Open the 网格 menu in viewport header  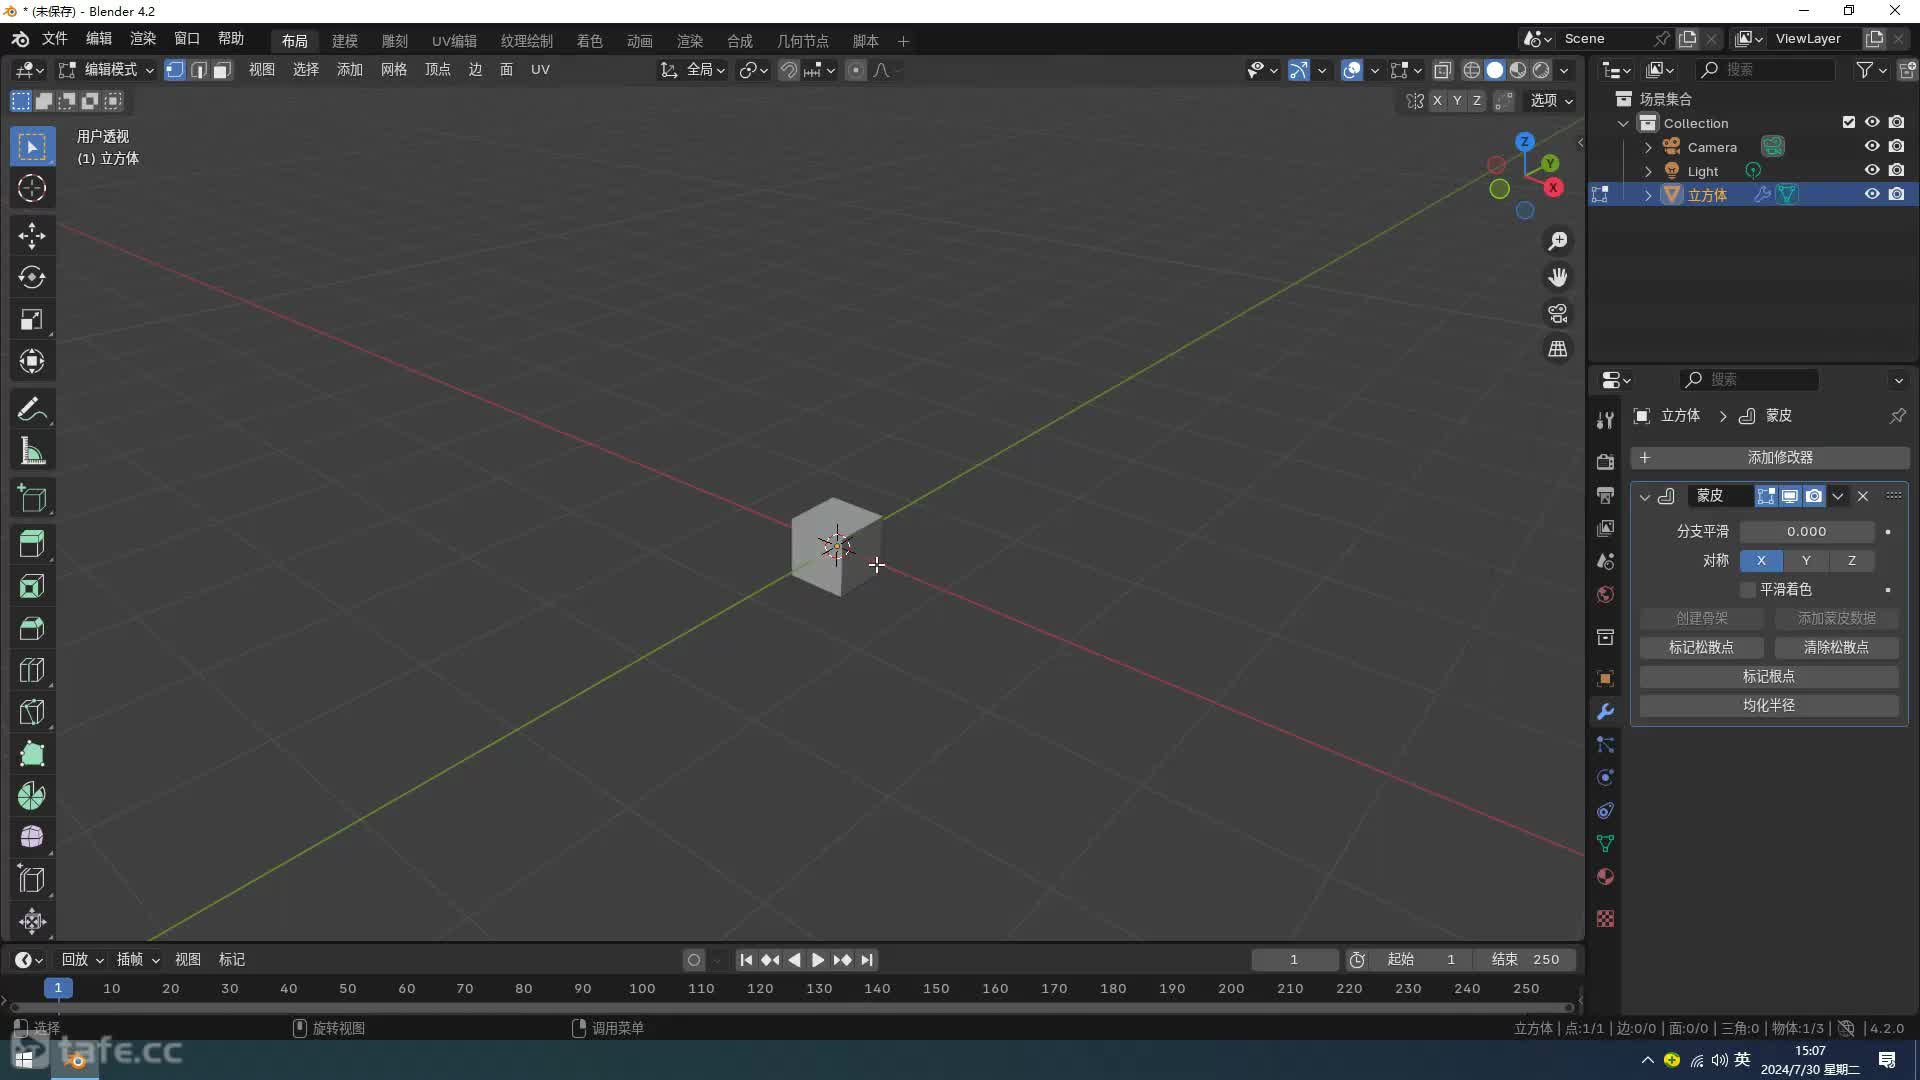[394, 70]
